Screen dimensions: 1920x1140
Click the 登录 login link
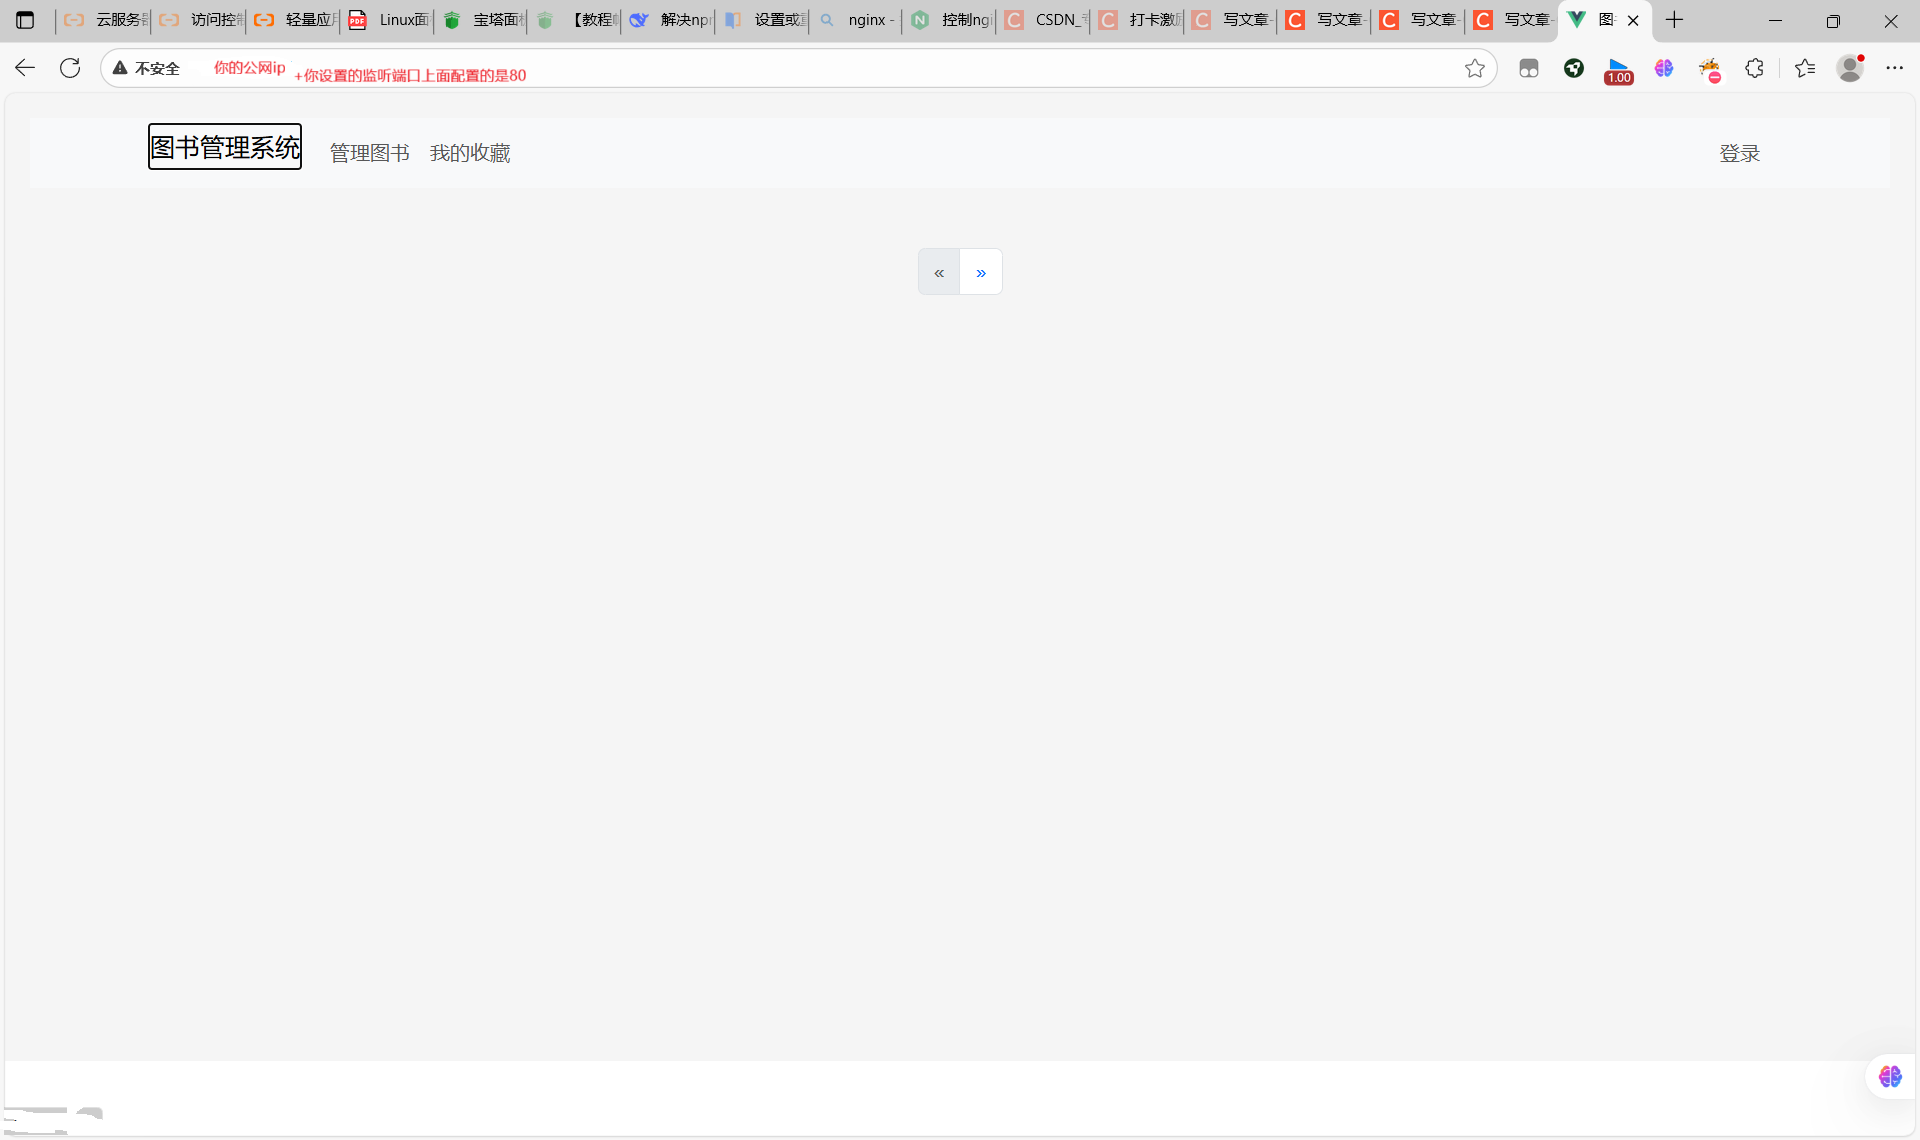point(1739,153)
